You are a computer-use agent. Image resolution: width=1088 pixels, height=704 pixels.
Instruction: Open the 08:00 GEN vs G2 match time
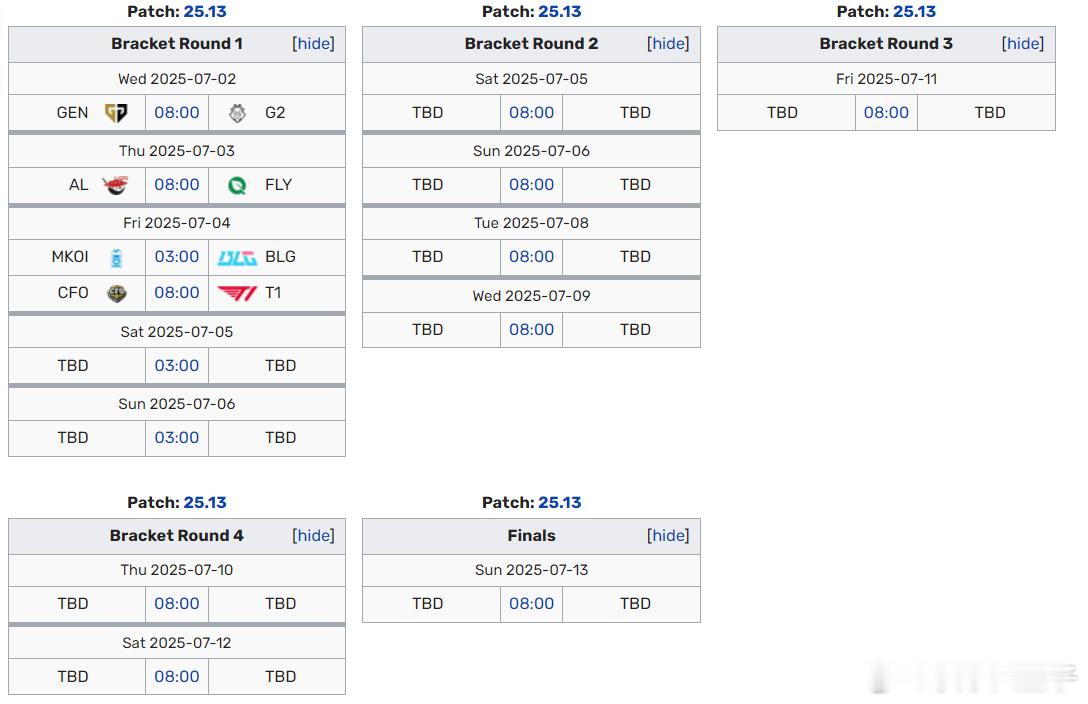pyautogui.click(x=177, y=112)
